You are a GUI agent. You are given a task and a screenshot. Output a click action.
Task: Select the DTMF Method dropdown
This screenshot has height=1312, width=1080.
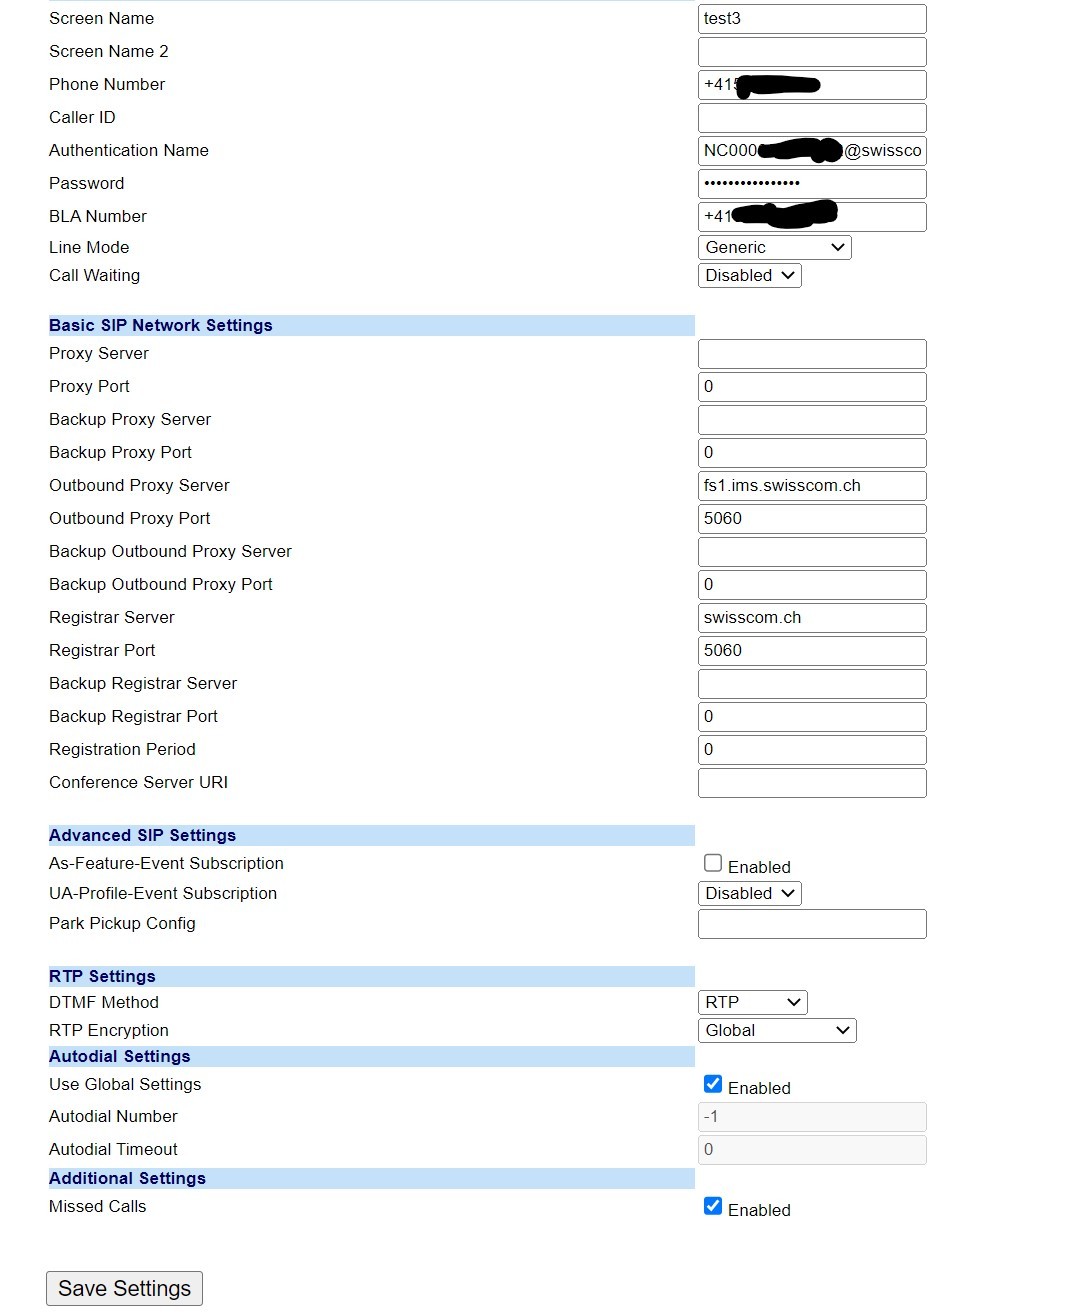pyautogui.click(x=752, y=1002)
